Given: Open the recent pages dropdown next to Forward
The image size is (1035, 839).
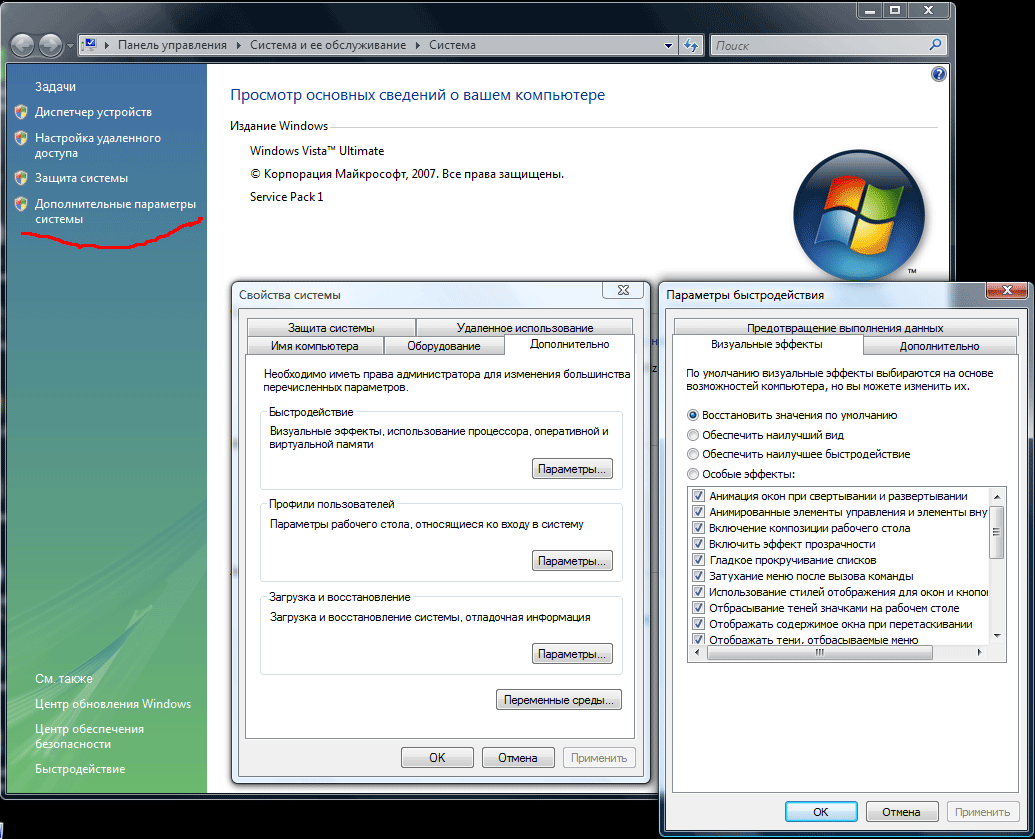Looking at the screenshot, I should coord(70,46).
